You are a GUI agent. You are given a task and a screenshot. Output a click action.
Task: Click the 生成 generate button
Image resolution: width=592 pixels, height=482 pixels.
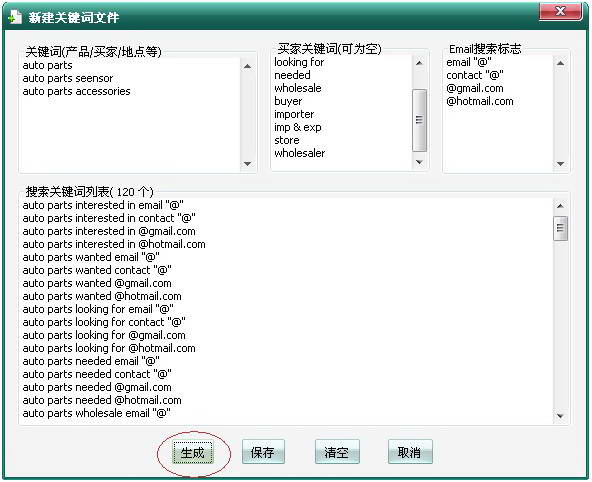click(193, 452)
